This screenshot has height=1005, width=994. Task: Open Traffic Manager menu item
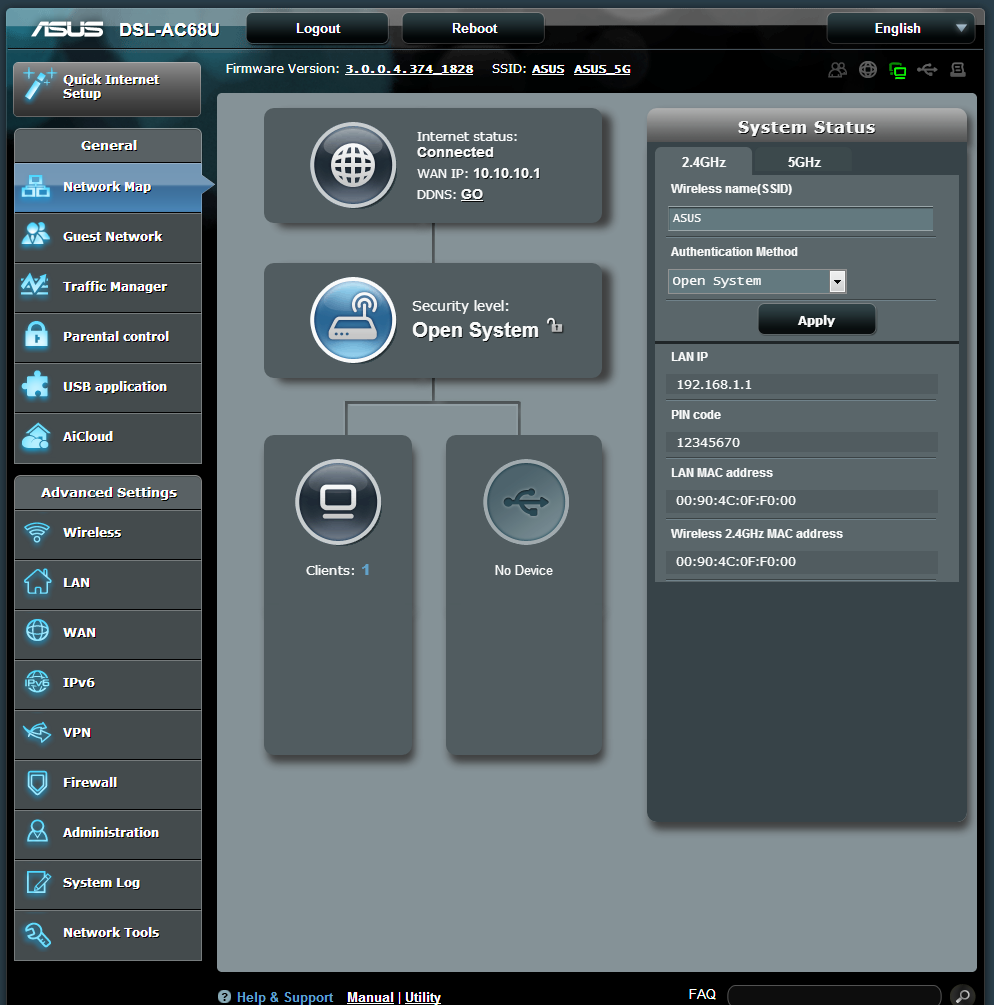(108, 287)
